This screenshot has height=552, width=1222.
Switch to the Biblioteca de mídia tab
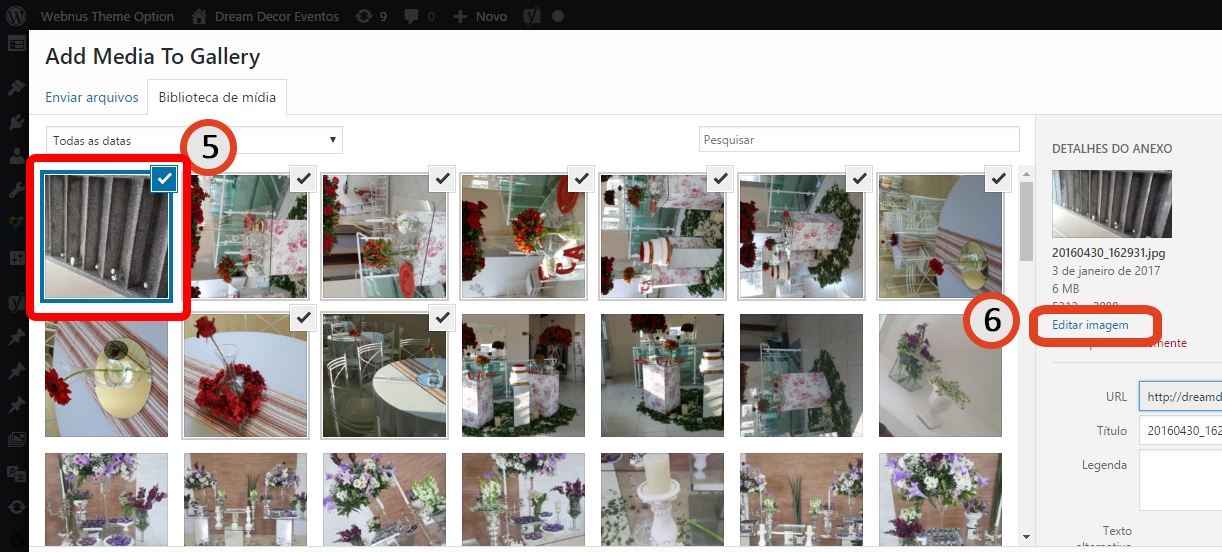217,97
